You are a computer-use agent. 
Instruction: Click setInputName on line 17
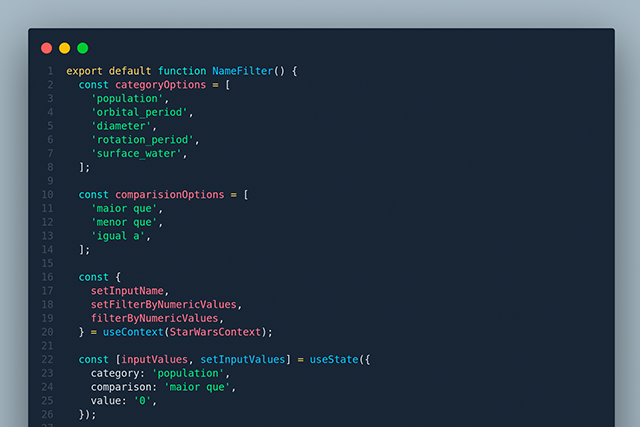coord(127,291)
